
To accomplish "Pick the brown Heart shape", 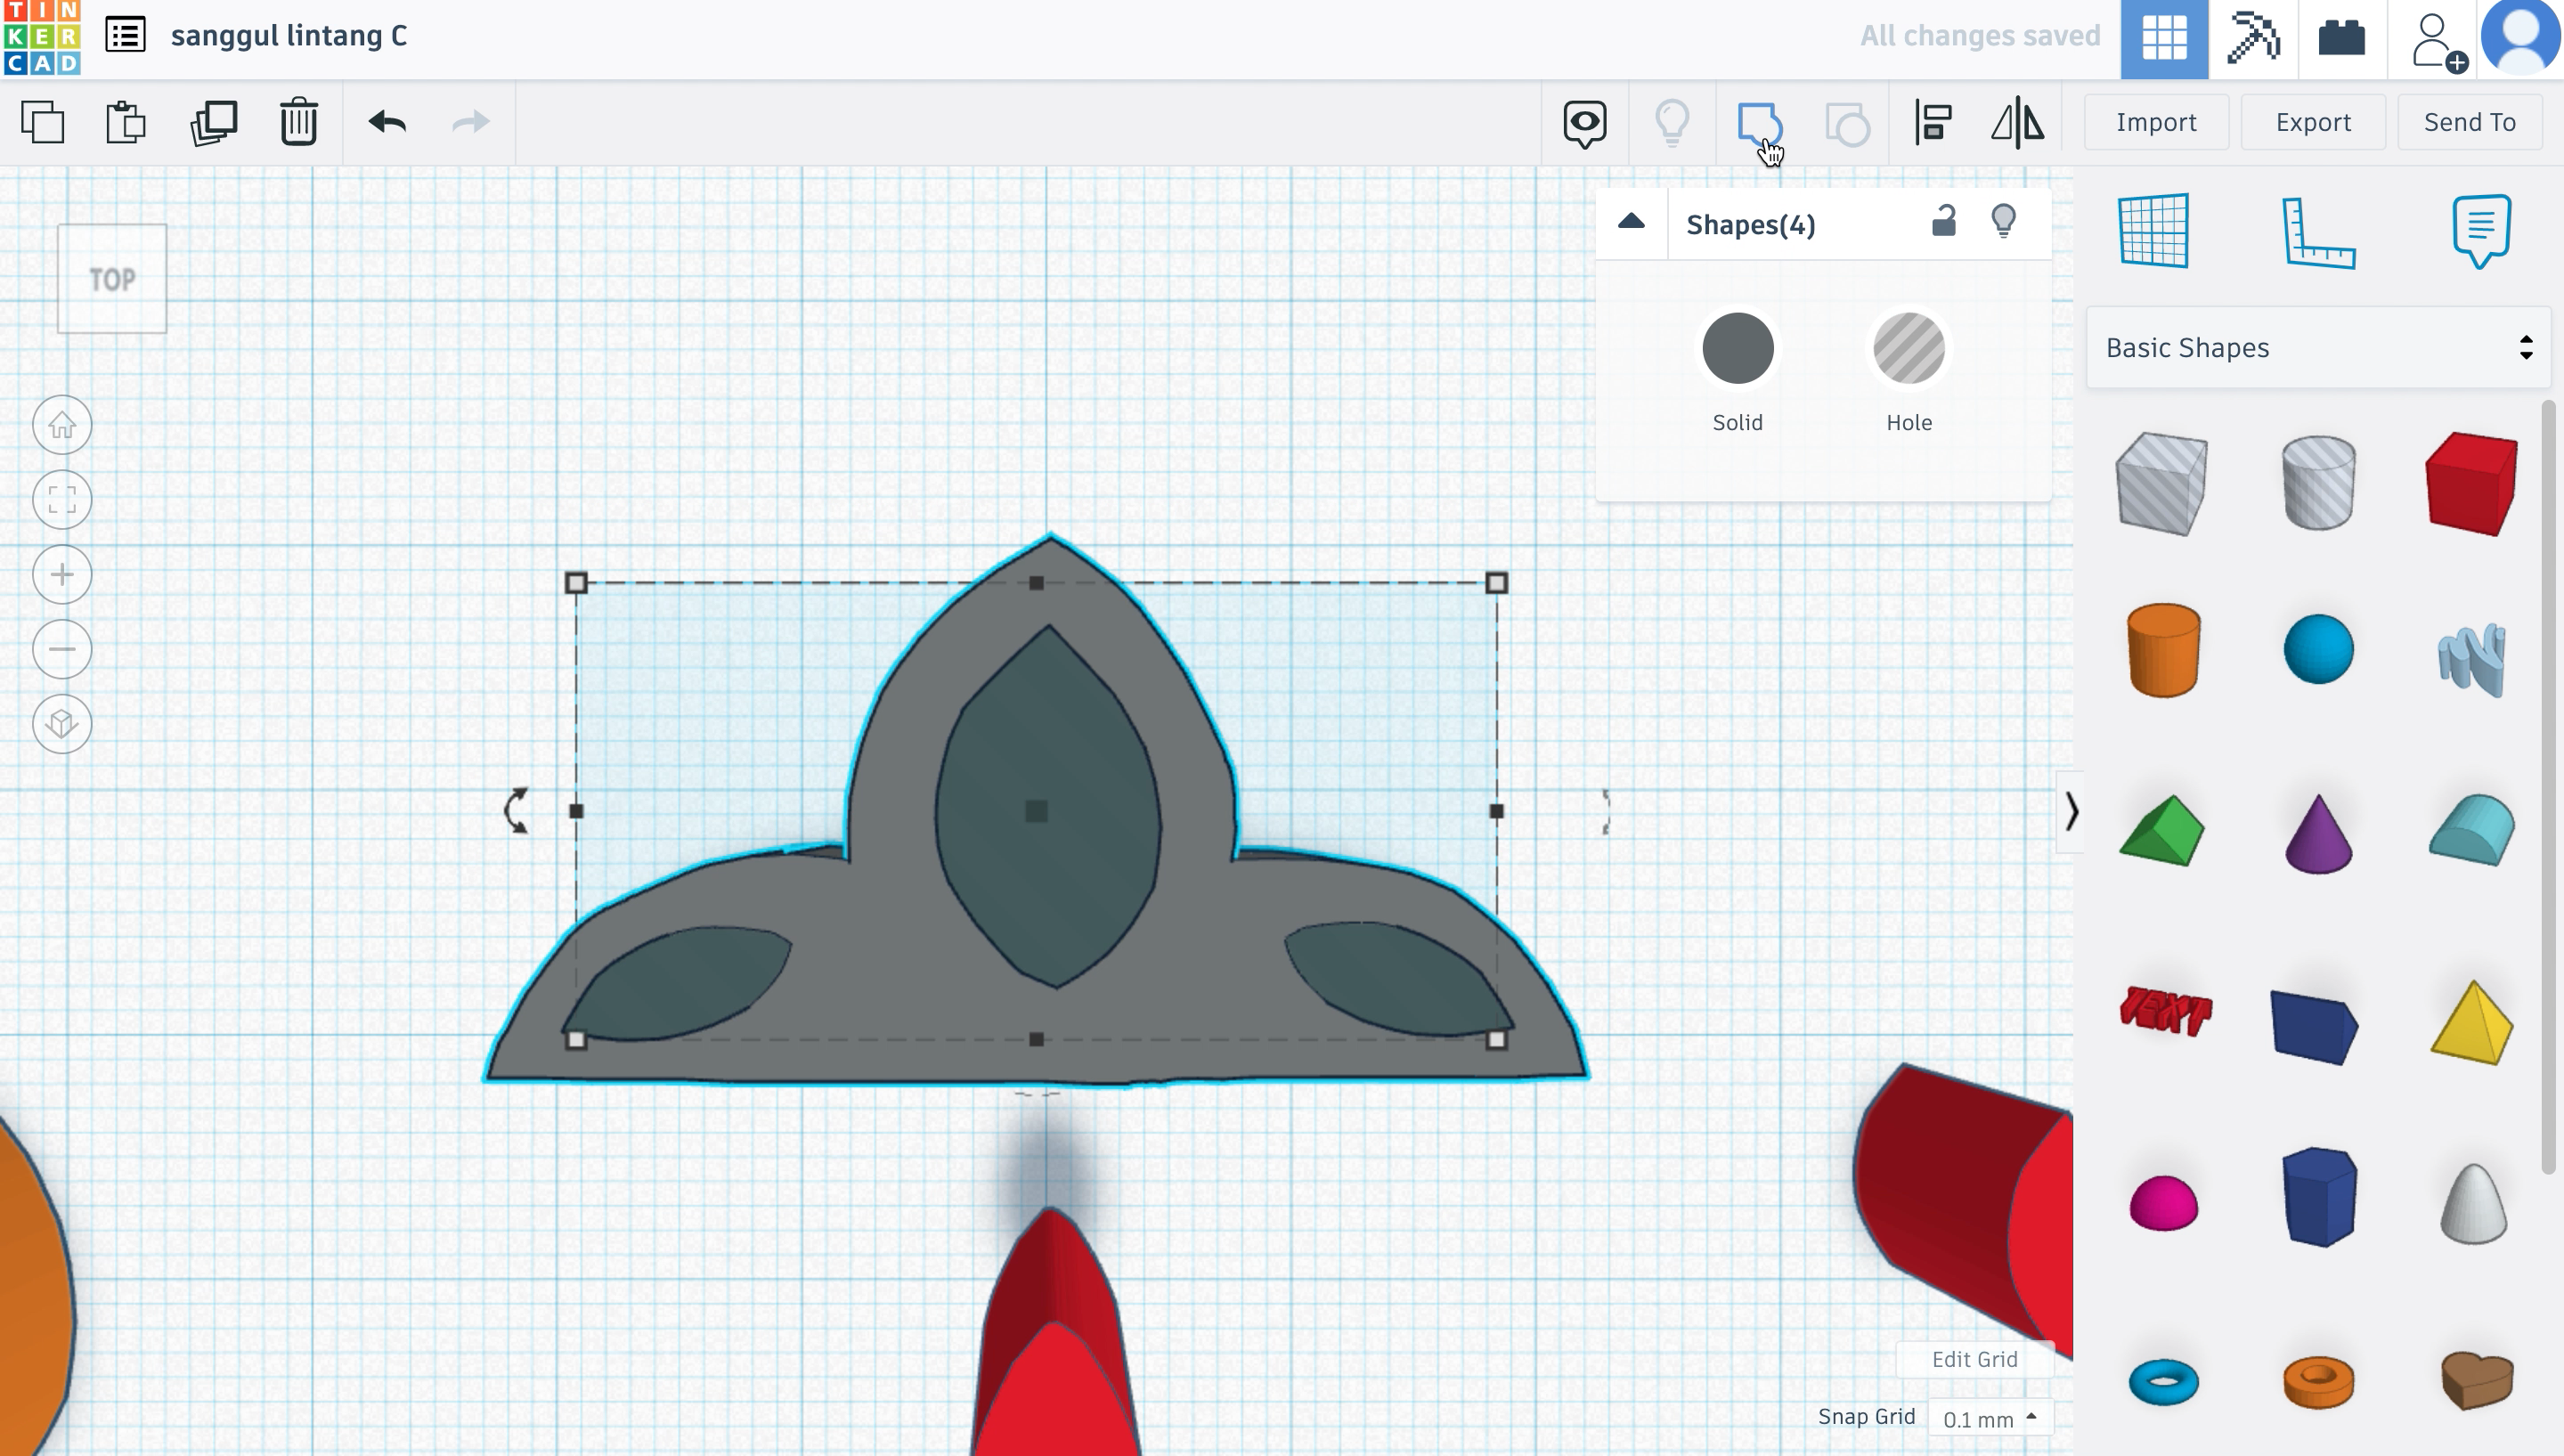I will click(x=2476, y=1380).
